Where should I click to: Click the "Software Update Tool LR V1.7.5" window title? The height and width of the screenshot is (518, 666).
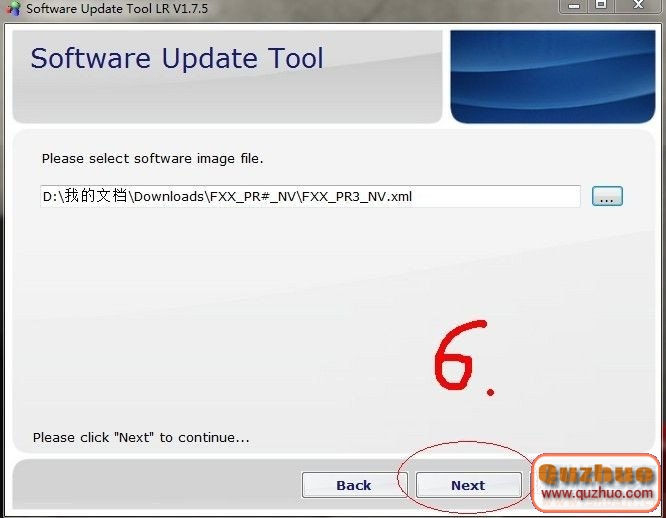(117, 8)
